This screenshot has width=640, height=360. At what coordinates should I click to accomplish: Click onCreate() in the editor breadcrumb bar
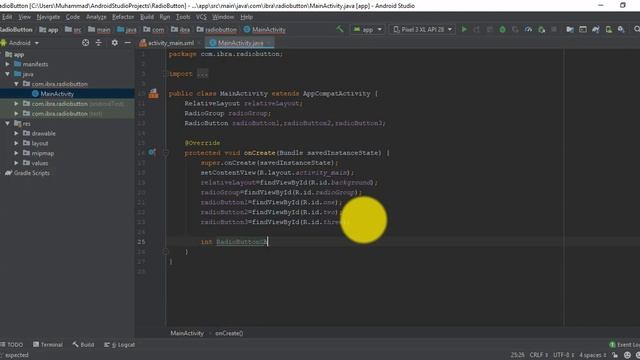tap(229, 333)
